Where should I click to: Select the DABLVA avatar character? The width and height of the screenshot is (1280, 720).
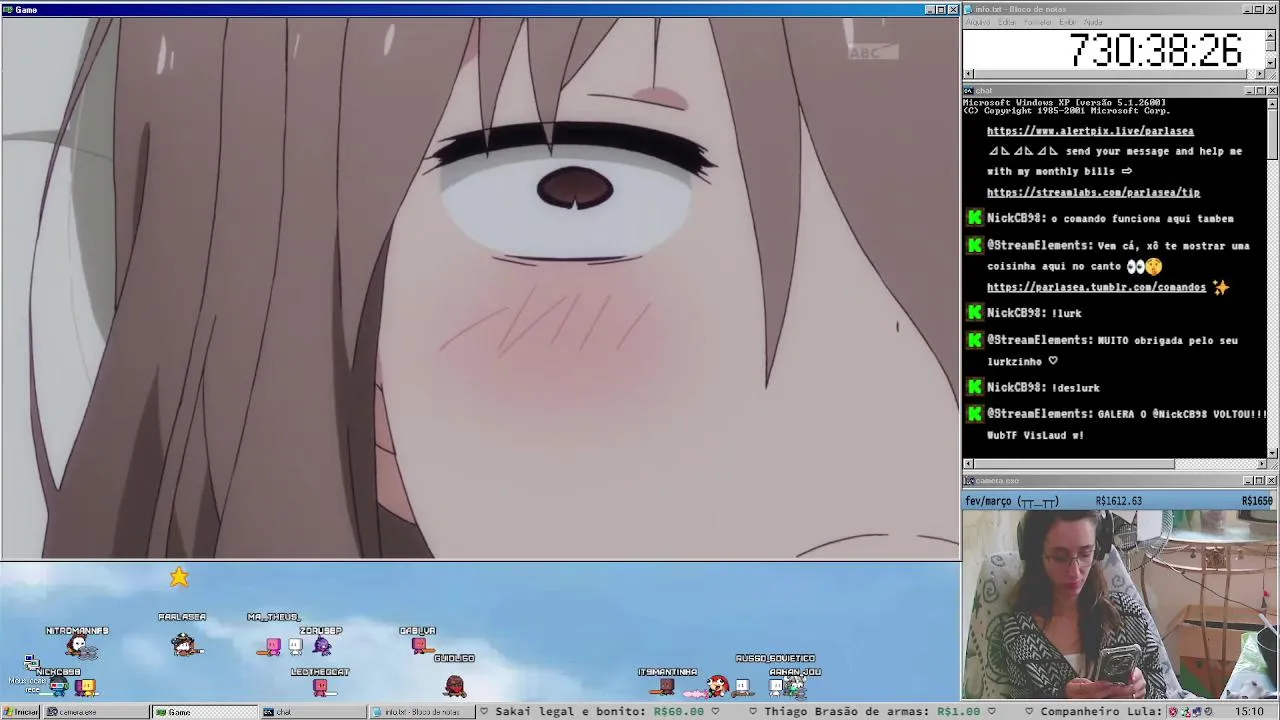point(419,646)
